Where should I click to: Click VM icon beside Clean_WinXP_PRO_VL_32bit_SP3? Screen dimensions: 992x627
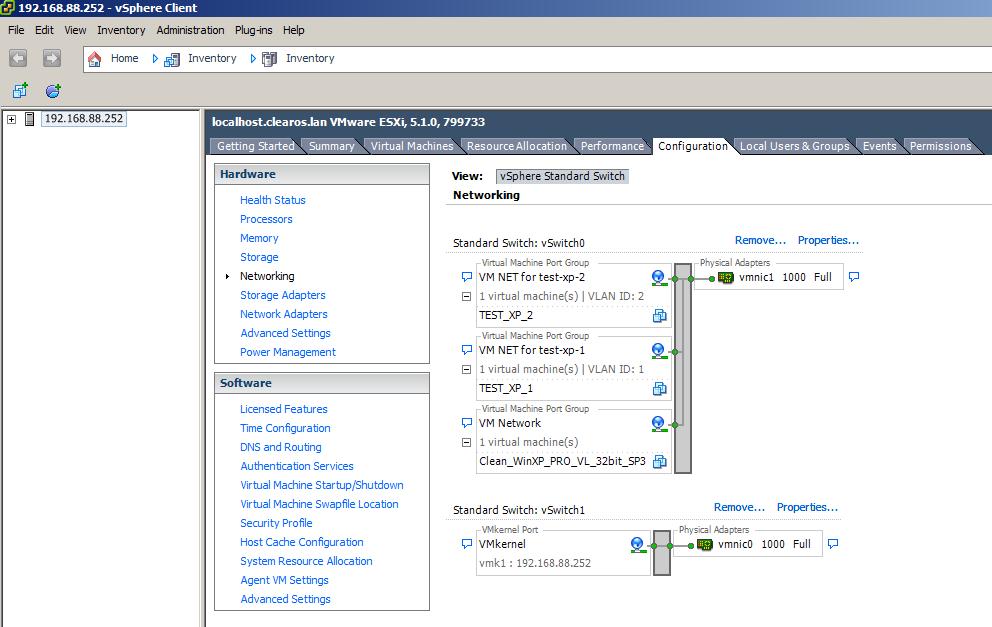(x=659, y=461)
